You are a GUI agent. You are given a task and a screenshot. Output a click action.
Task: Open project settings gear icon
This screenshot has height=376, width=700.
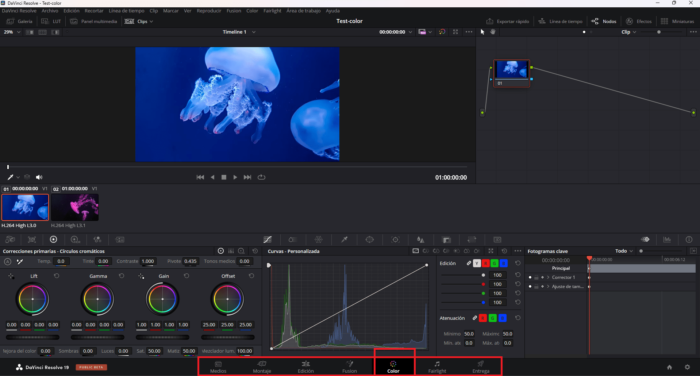[687, 367]
